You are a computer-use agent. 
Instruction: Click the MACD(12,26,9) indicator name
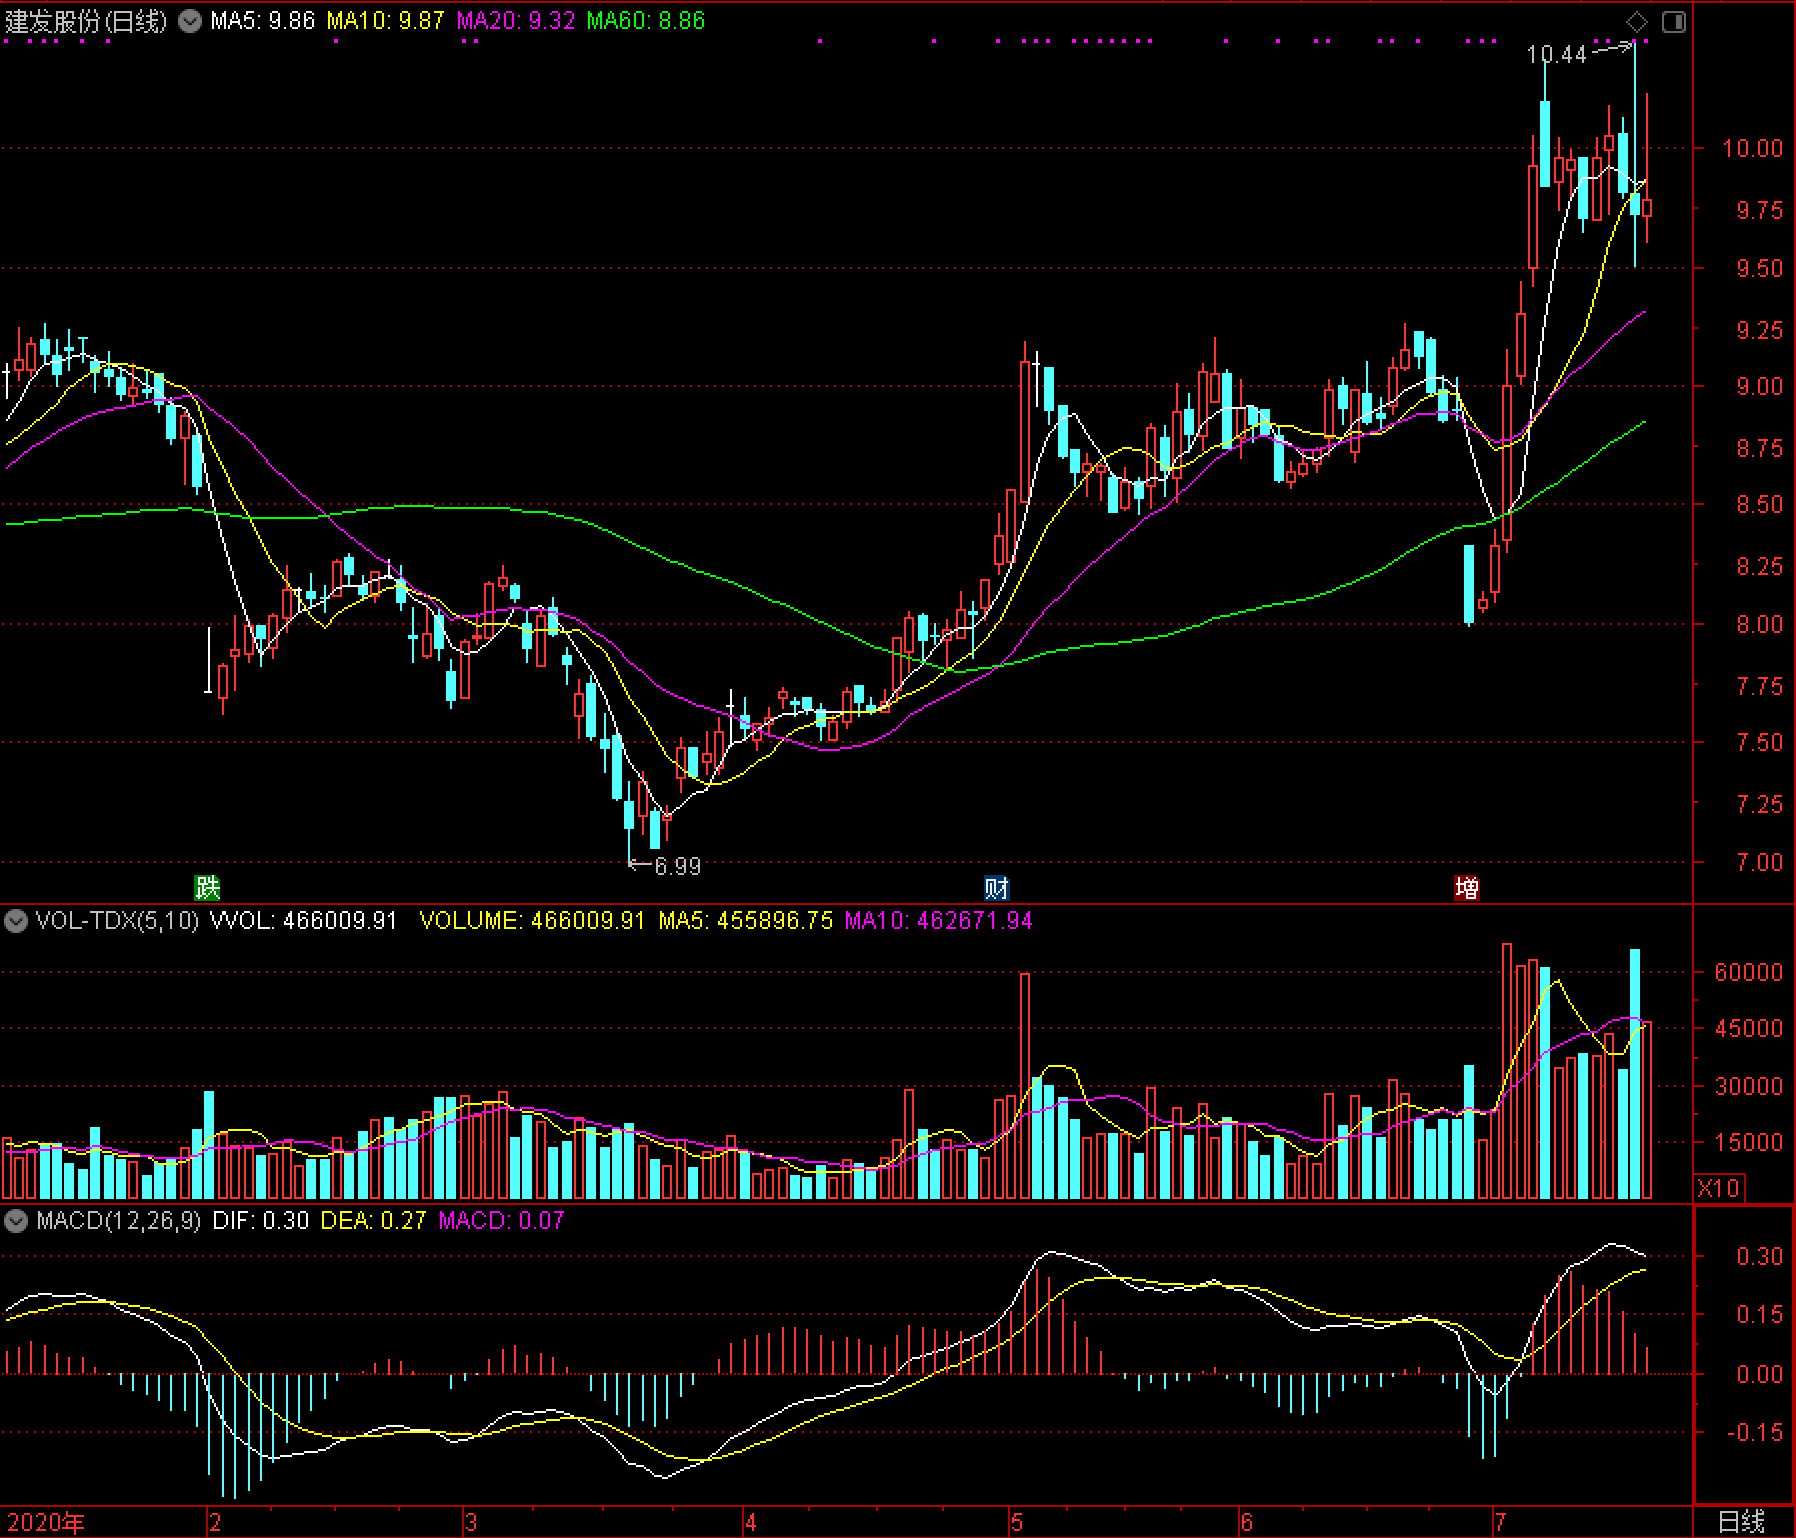(x=118, y=1221)
